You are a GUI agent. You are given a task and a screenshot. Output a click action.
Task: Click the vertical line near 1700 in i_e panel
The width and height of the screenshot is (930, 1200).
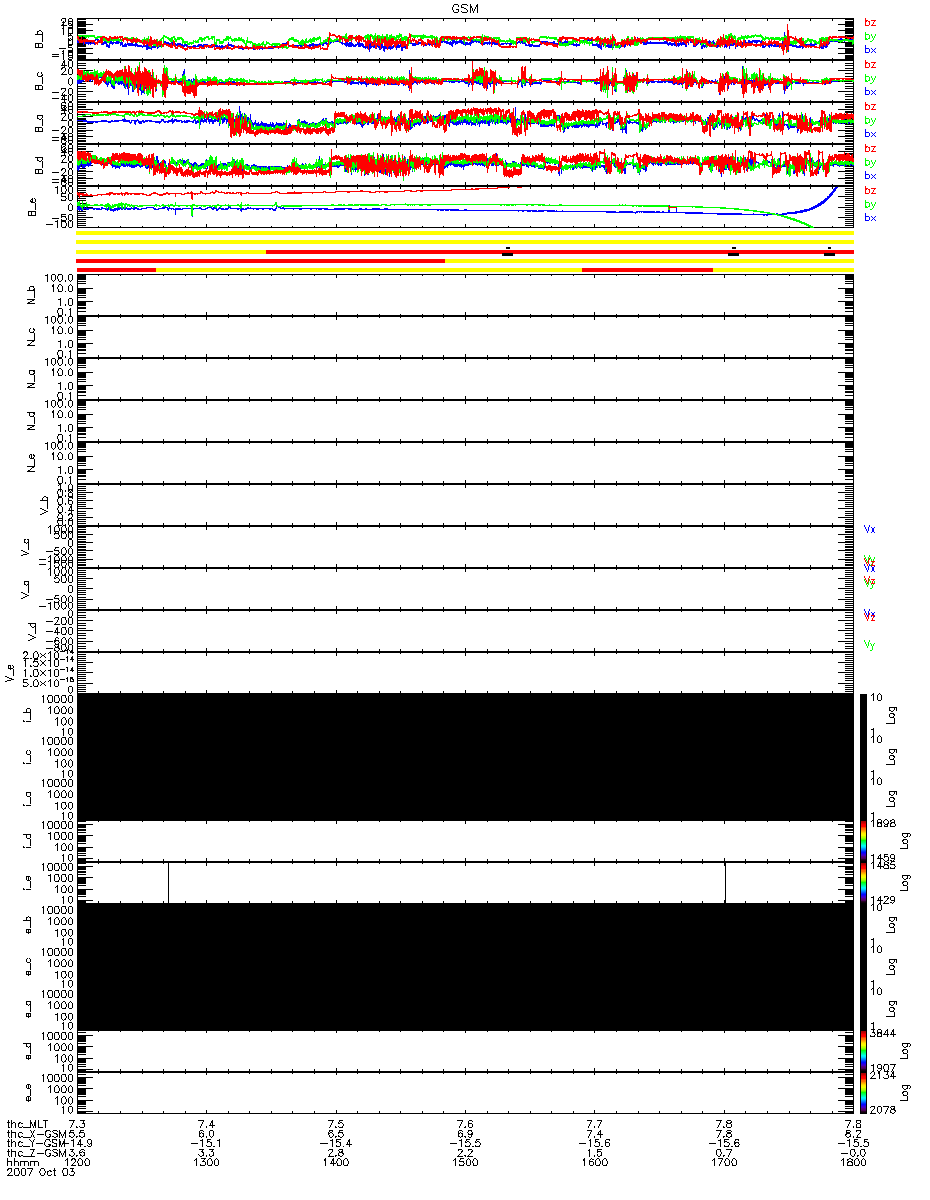click(725, 882)
